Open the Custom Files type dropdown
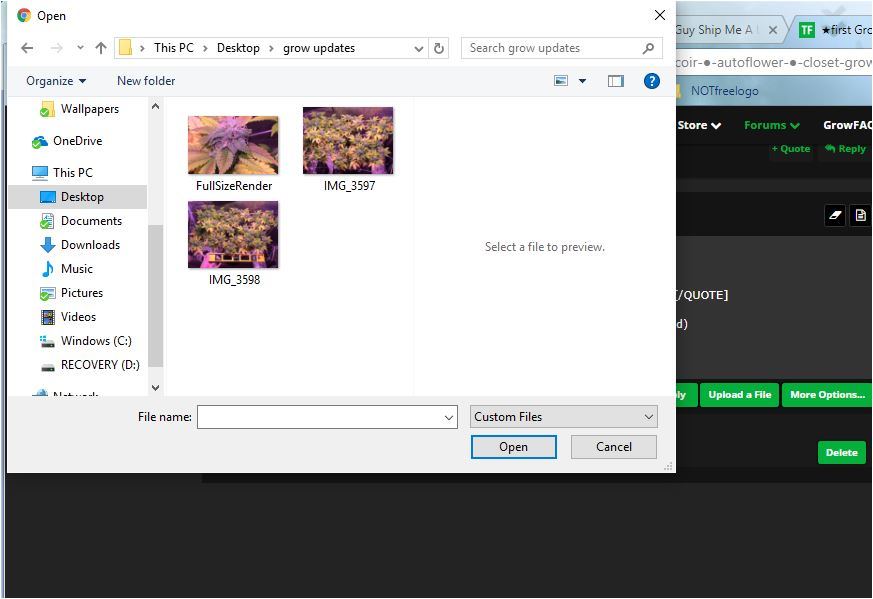This screenshot has height=599, width=873. 563,417
